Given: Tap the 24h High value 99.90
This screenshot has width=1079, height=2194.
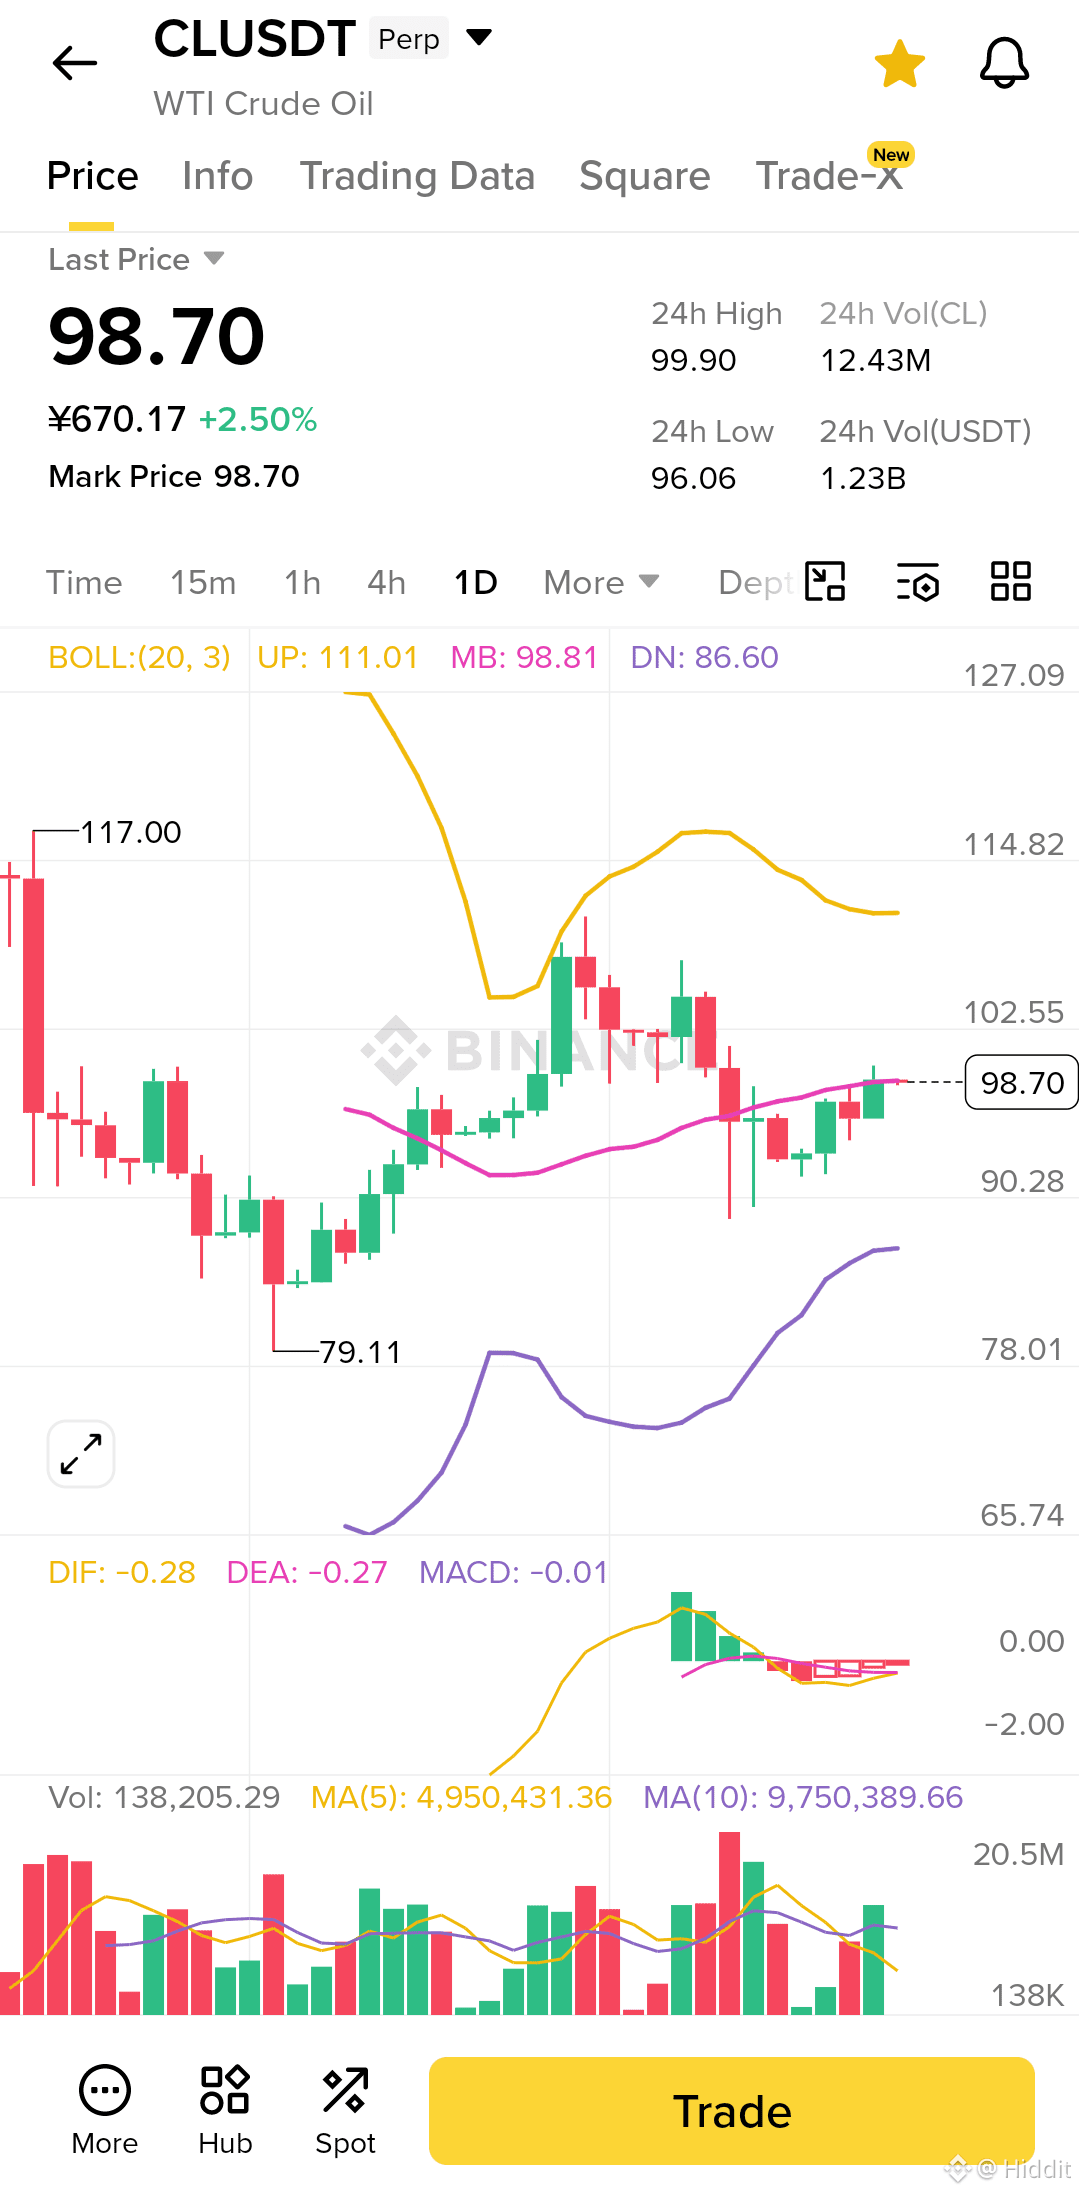Looking at the screenshot, I should pyautogui.click(x=693, y=360).
